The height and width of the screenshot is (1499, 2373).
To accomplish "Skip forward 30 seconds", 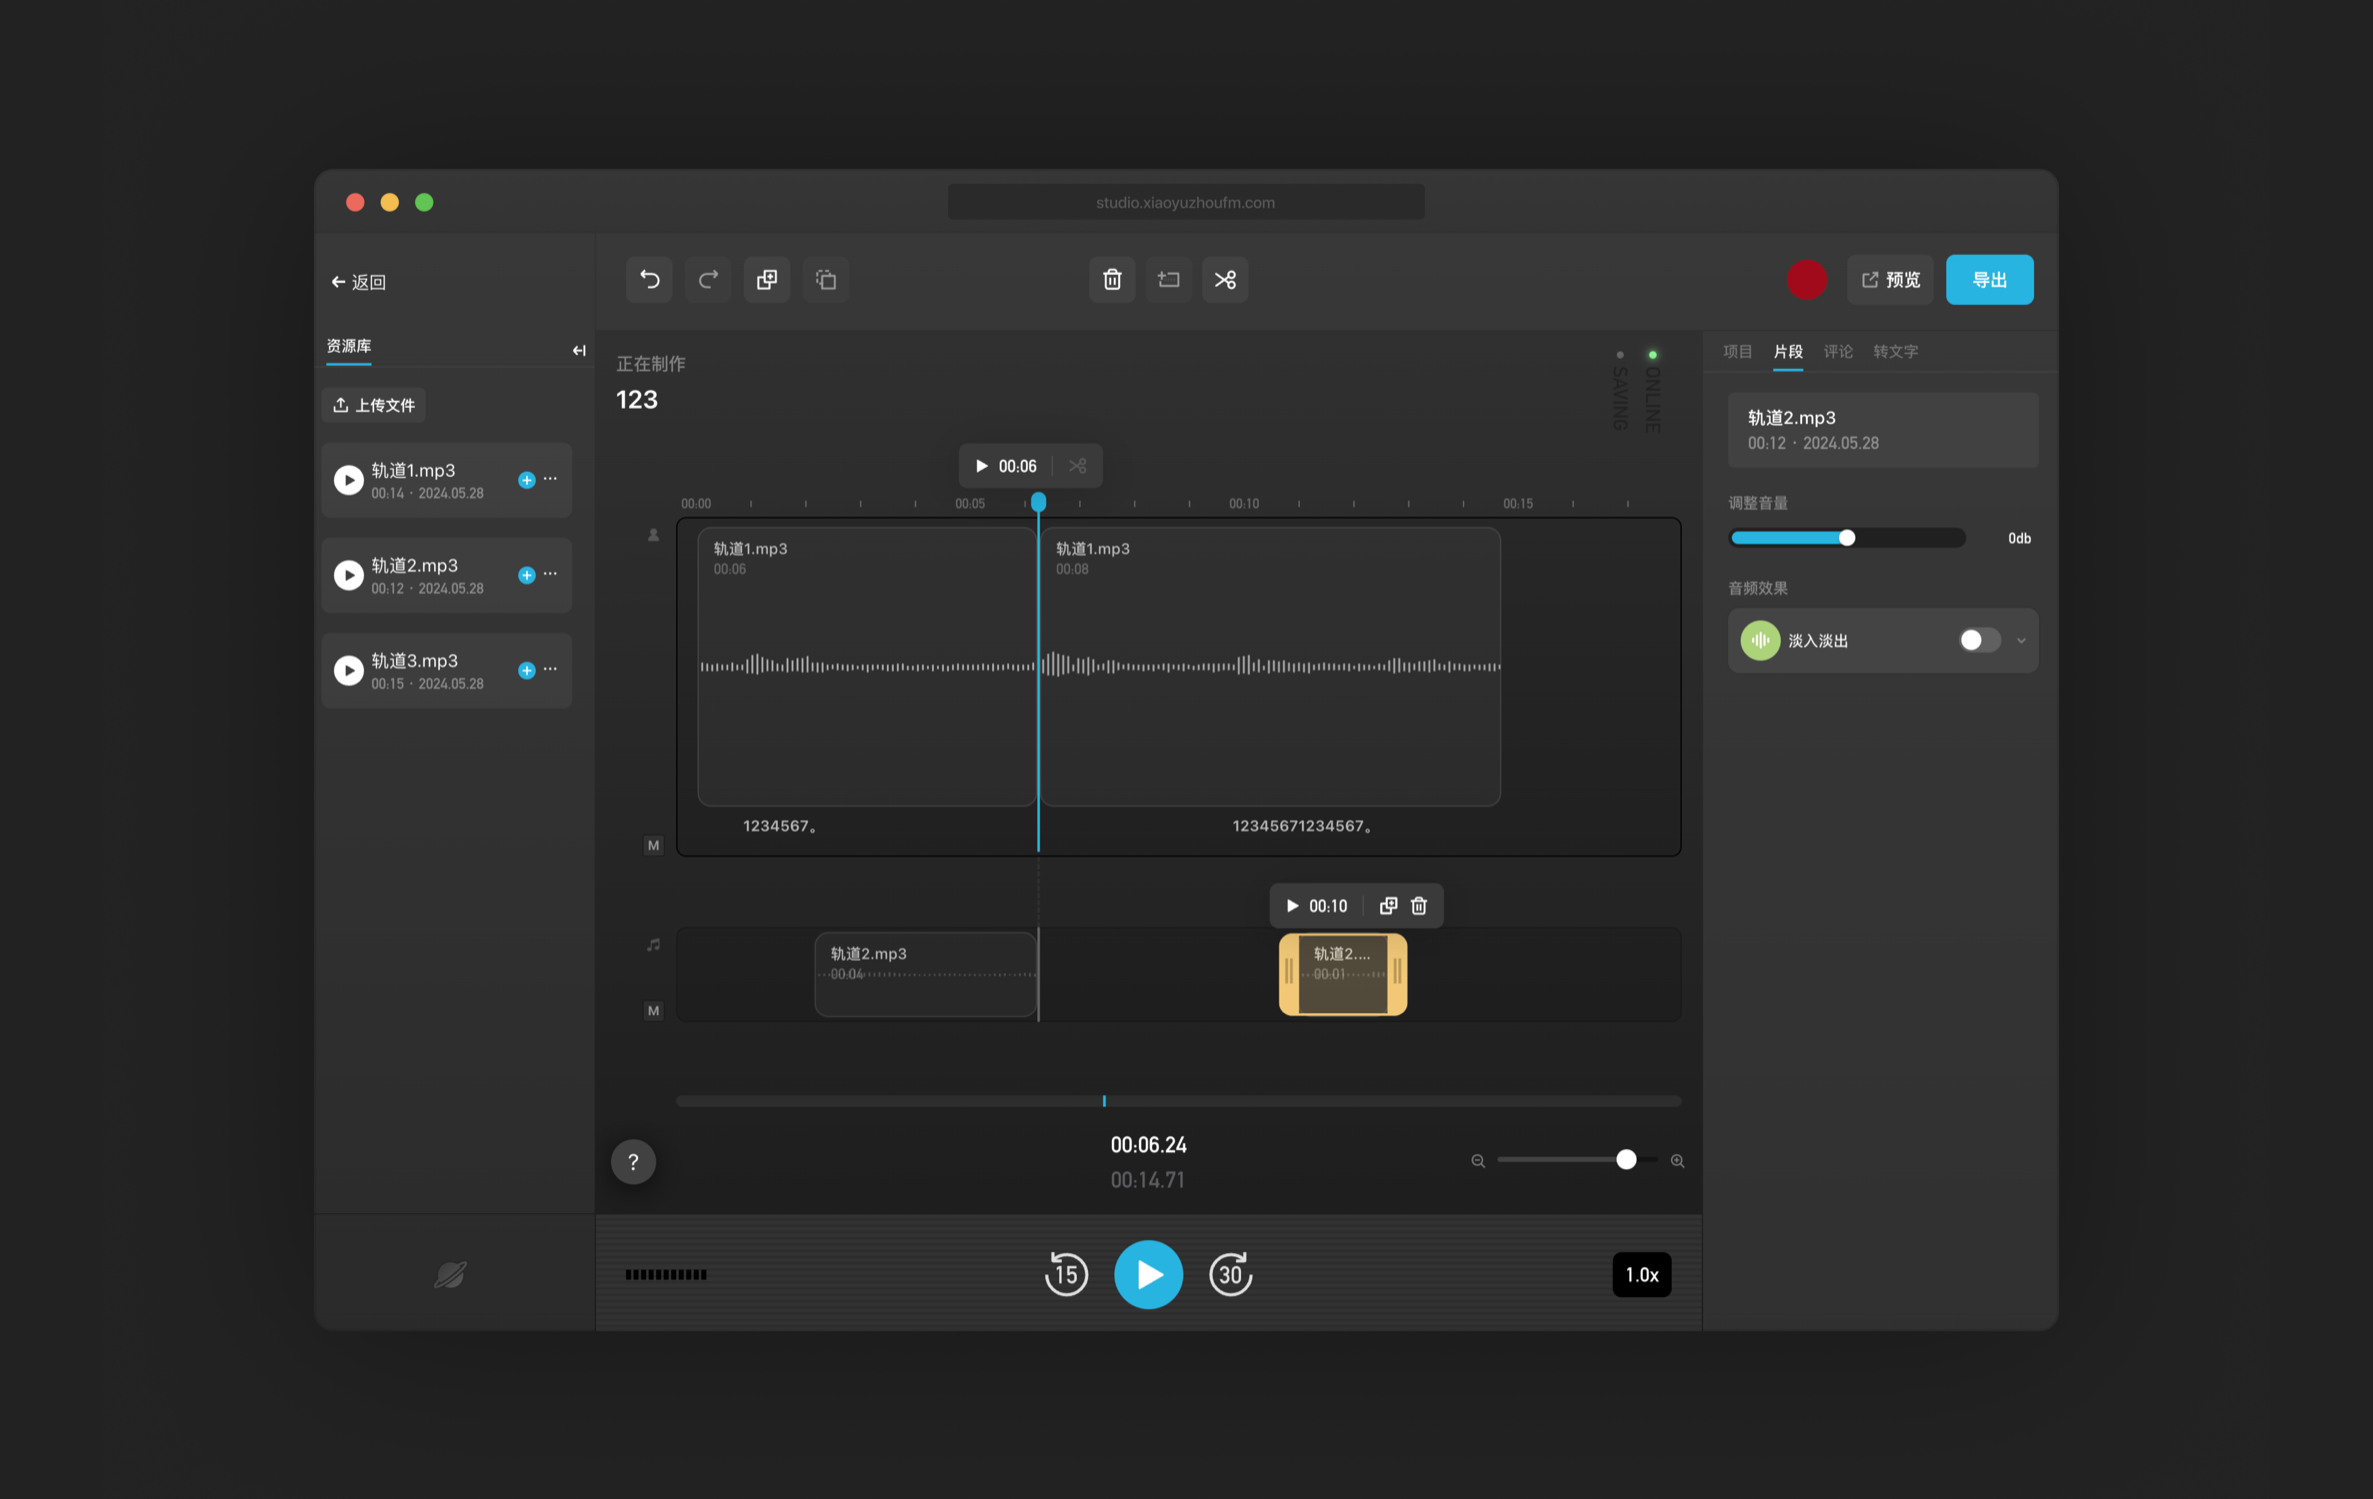I will point(1230,1274).
